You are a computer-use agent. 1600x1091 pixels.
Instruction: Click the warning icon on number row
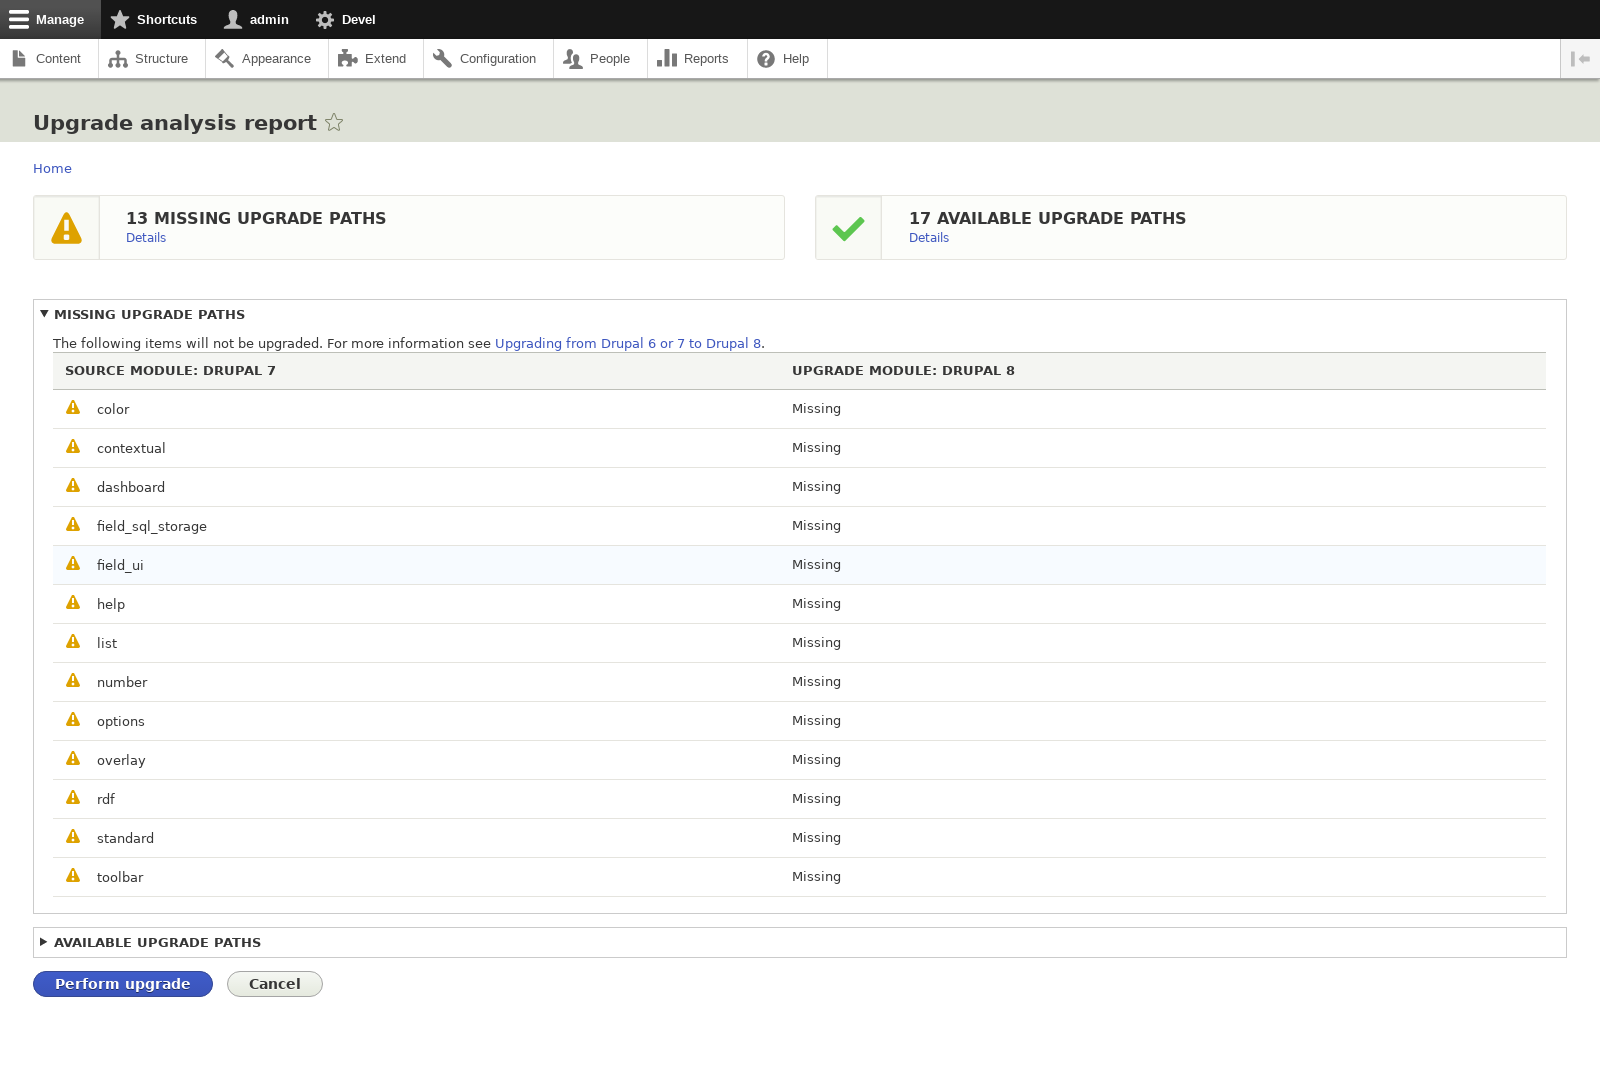[73, 681]
